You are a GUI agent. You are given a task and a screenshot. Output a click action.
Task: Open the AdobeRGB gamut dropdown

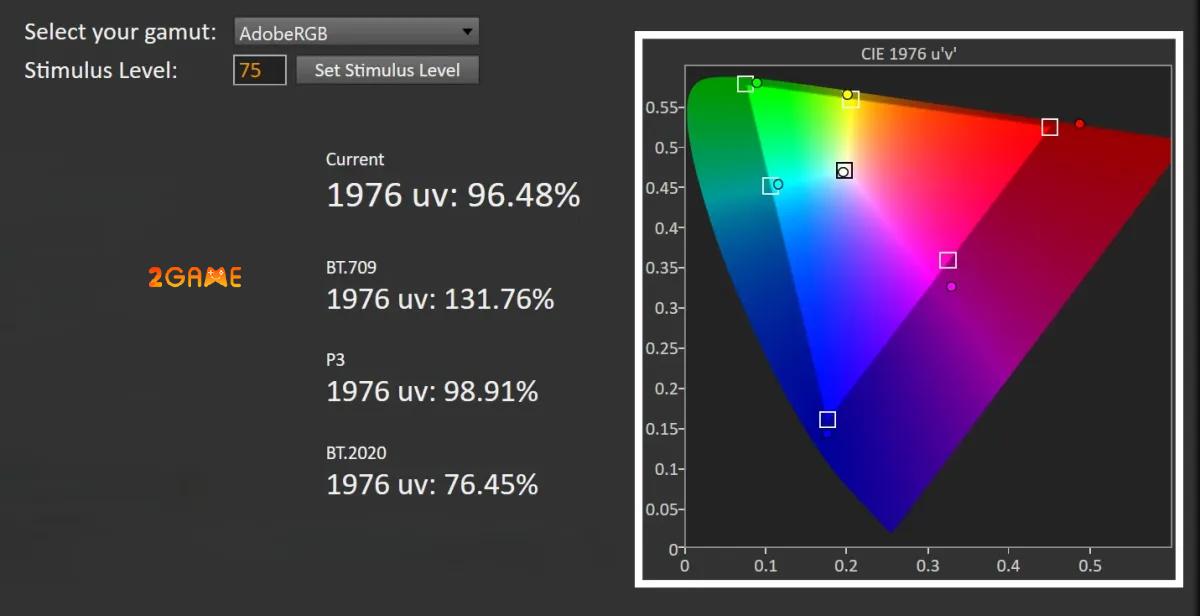pyautogui.click(x=356, y=32)
